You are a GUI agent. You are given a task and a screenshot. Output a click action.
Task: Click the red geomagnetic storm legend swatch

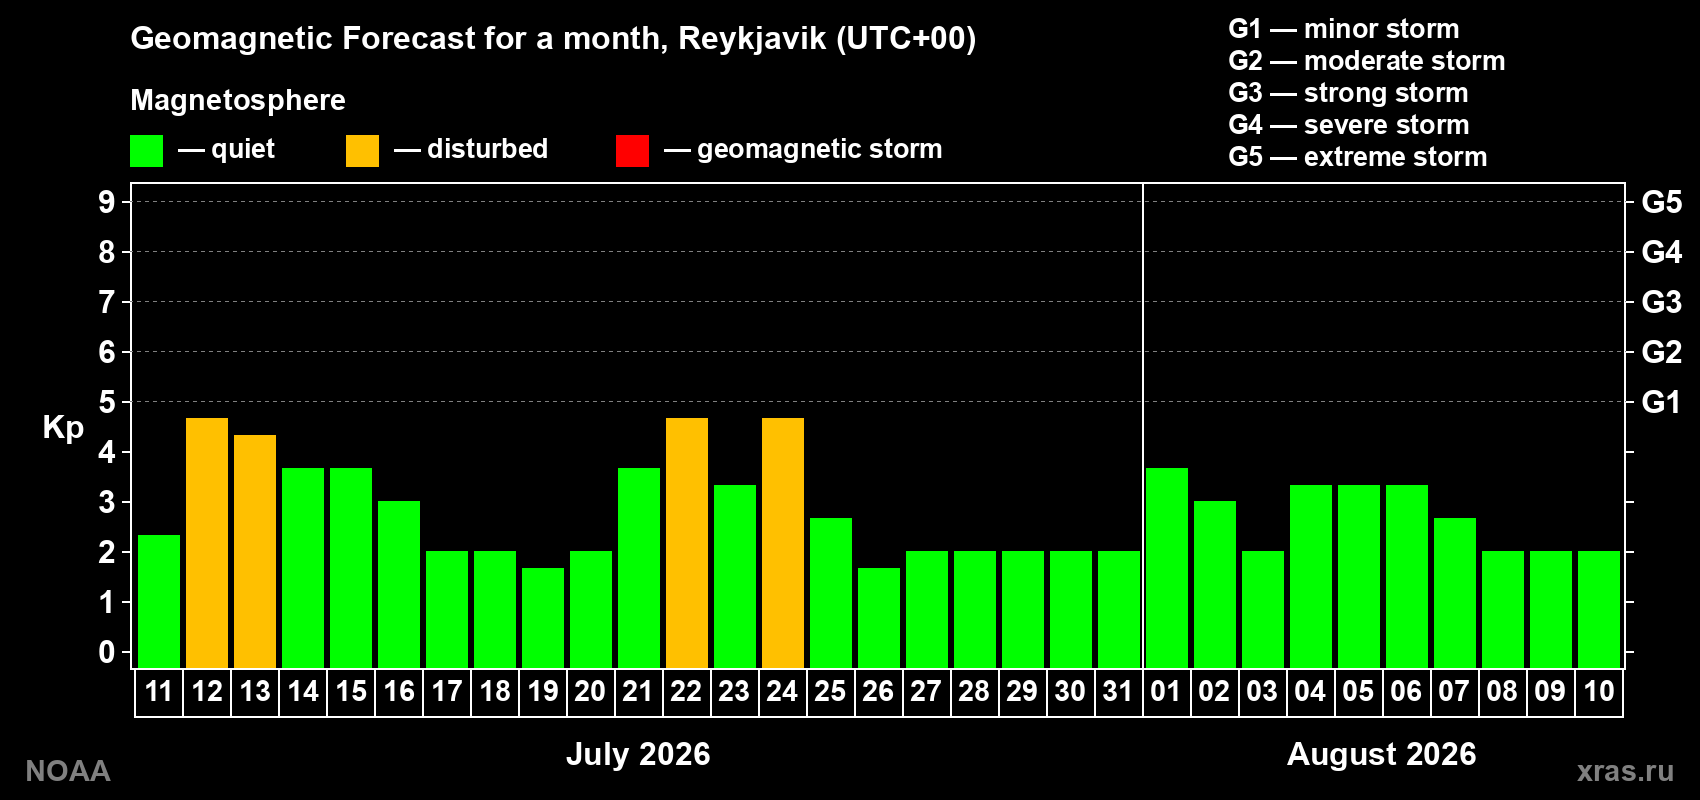pyautogui.click(x=632, y=151)
